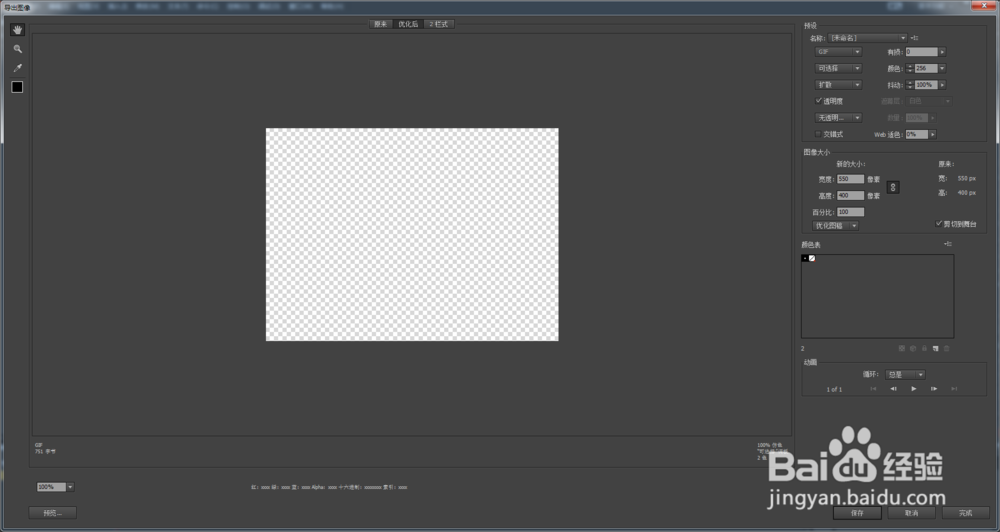Open the 有损 lossy slider arrow
Screen dimensions: 1000x532
click(x=943, y=52)
